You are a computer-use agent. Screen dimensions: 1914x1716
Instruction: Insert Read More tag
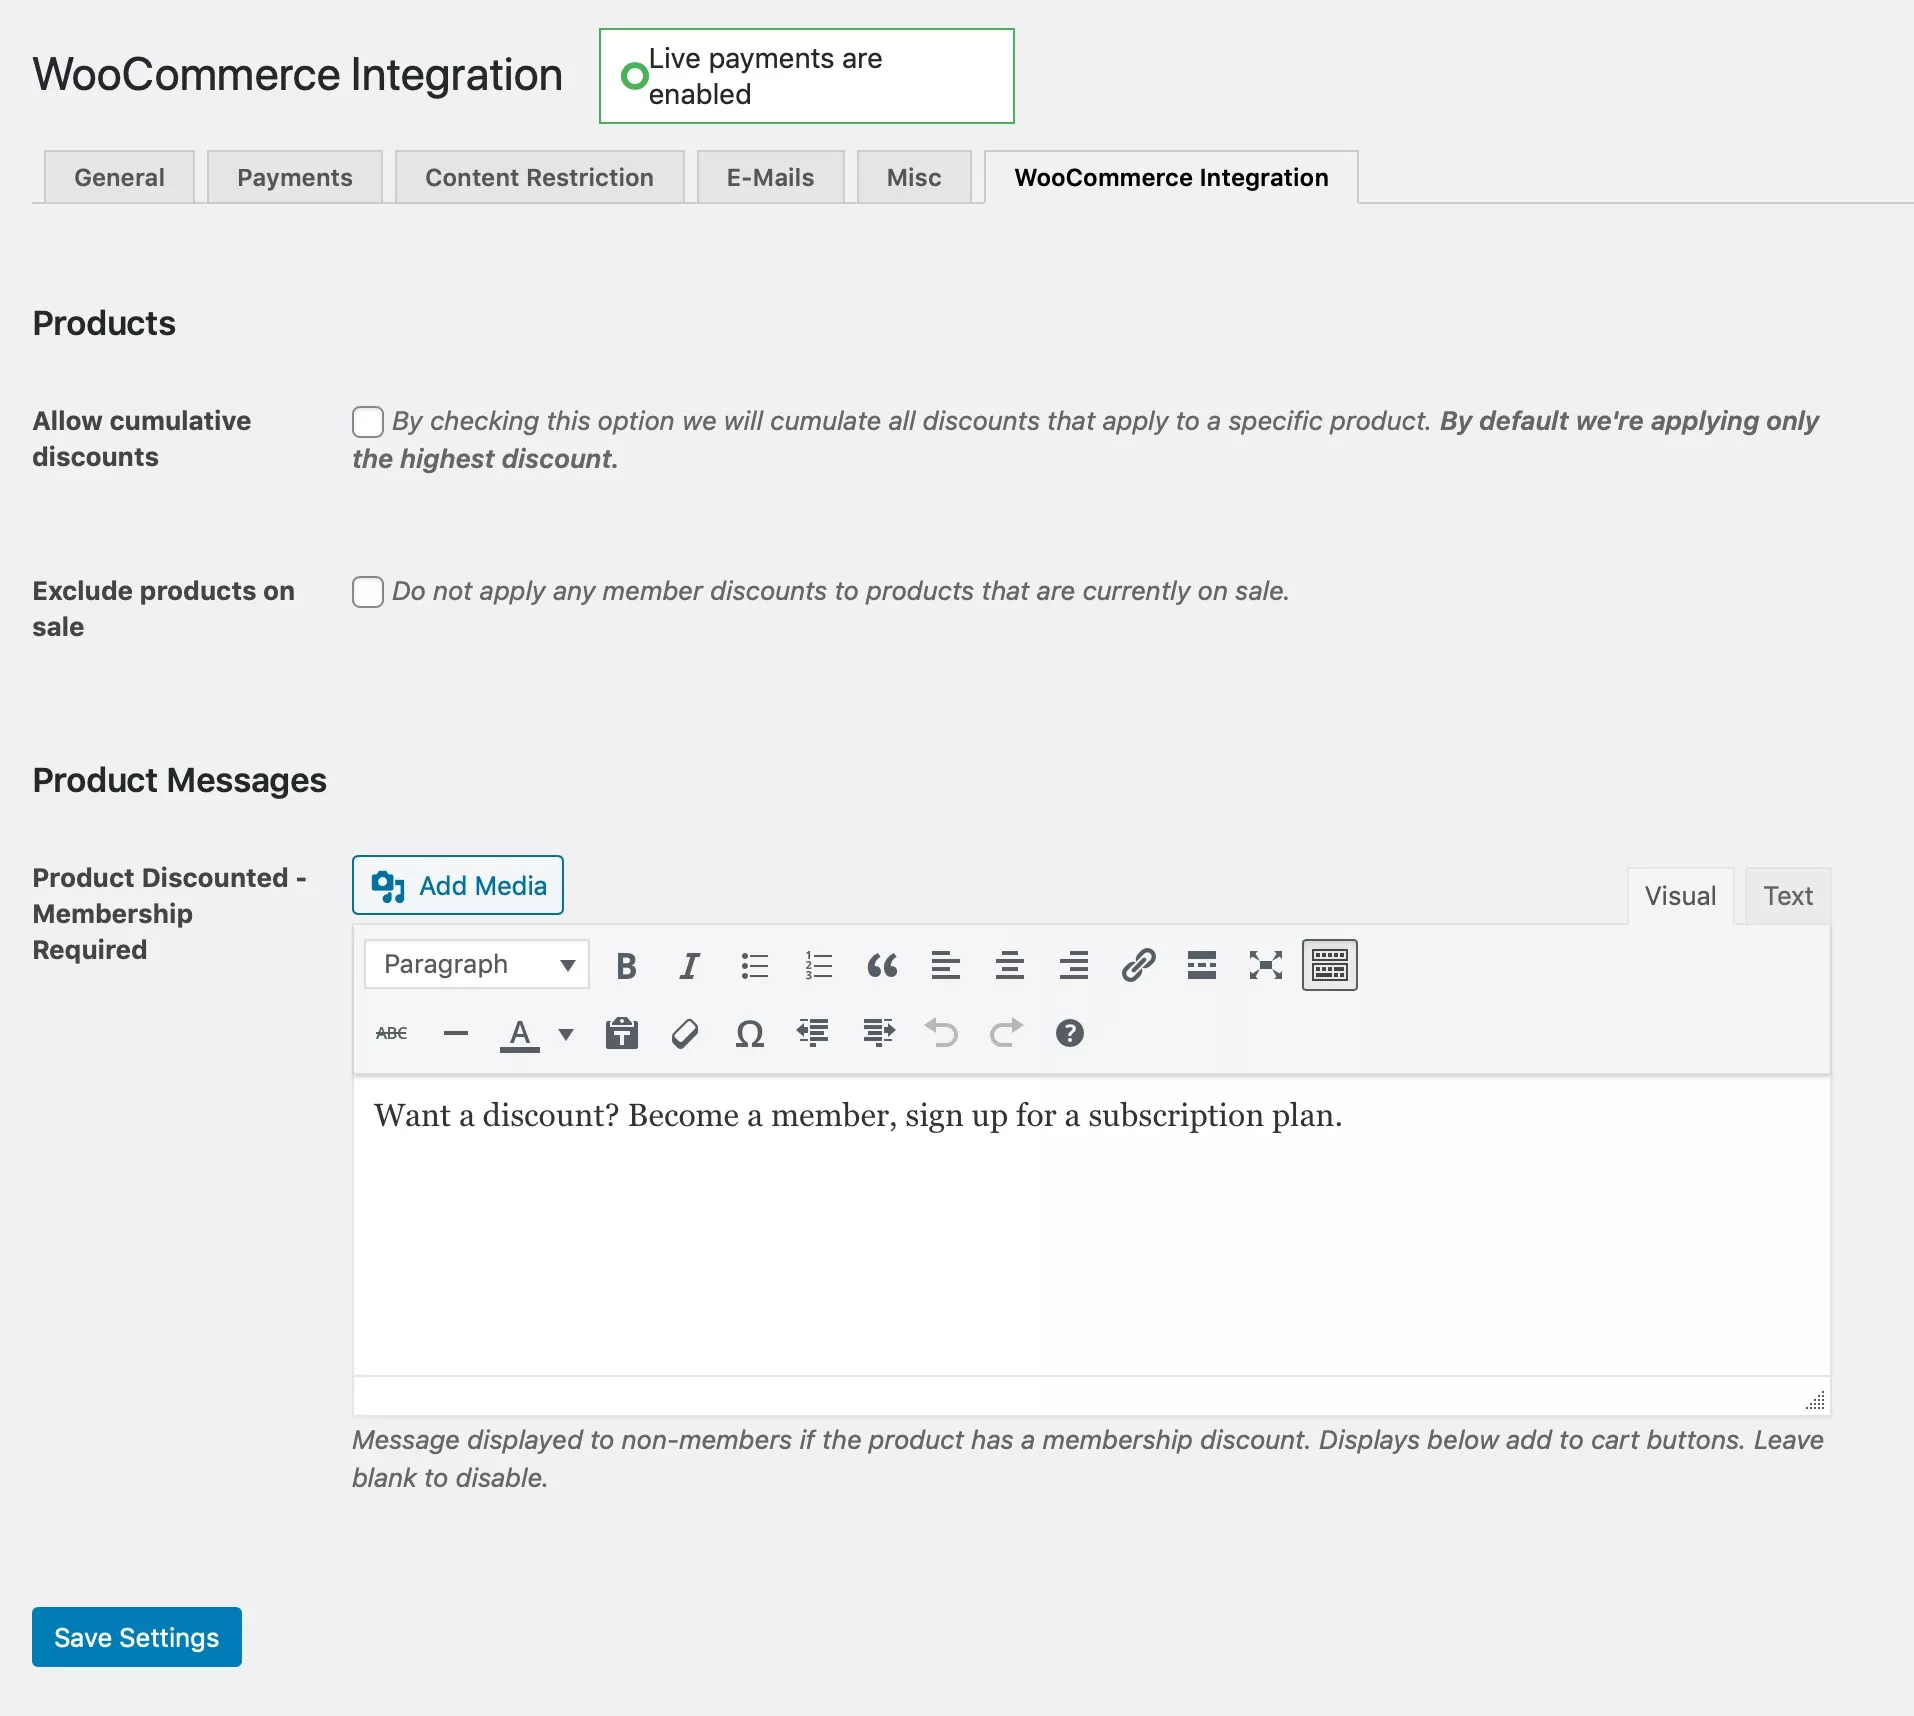coord(1202,965)
